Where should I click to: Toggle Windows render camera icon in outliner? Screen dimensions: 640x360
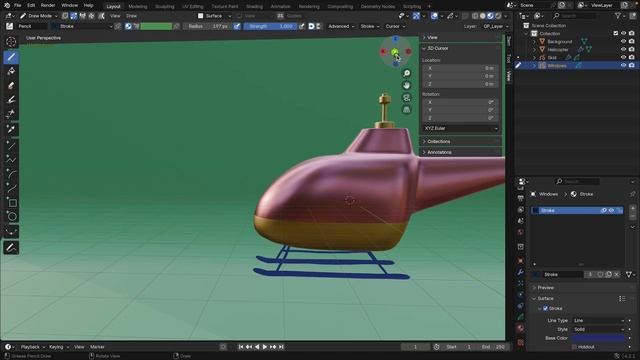631,65
